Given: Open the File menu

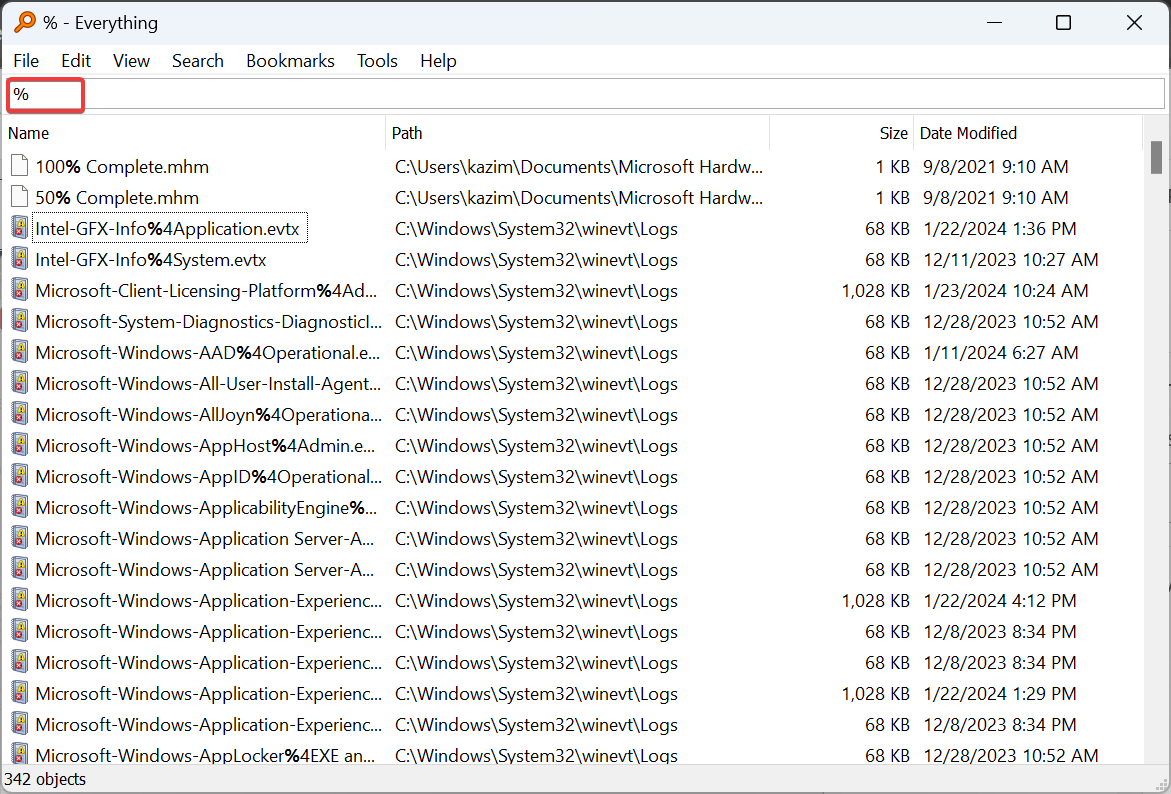Looking at the screenshot, I should (26, 61).
